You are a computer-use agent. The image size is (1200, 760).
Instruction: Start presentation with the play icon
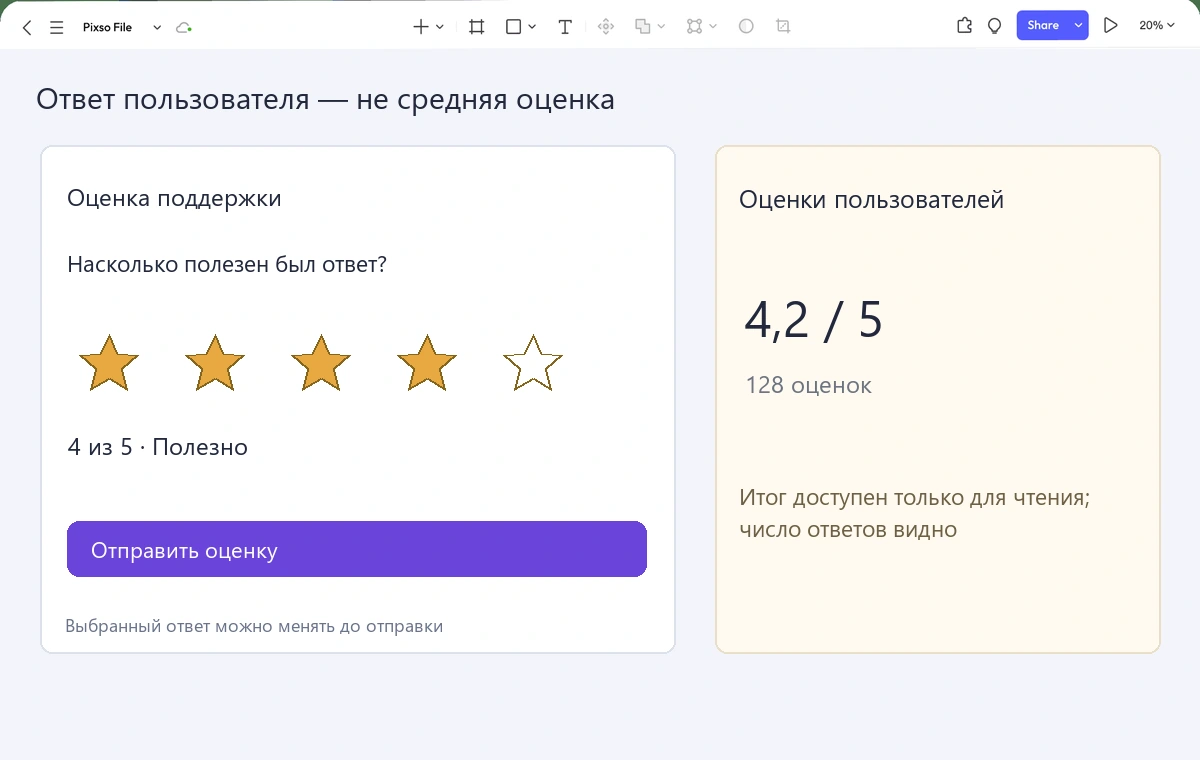1110,26
